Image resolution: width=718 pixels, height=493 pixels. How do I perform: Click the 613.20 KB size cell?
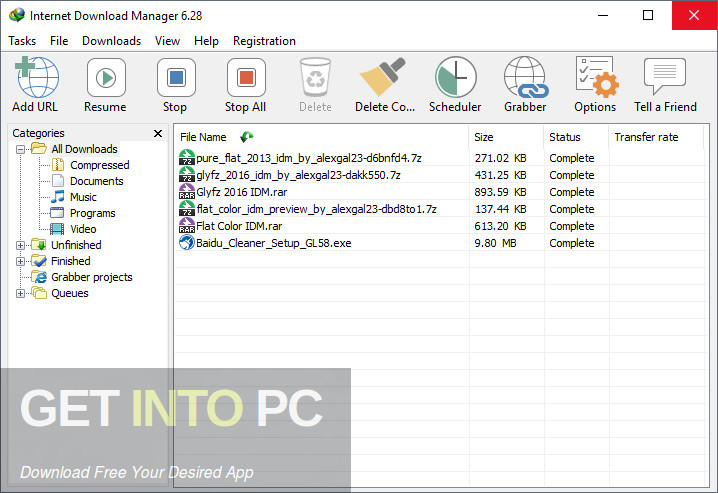[500, 226]
